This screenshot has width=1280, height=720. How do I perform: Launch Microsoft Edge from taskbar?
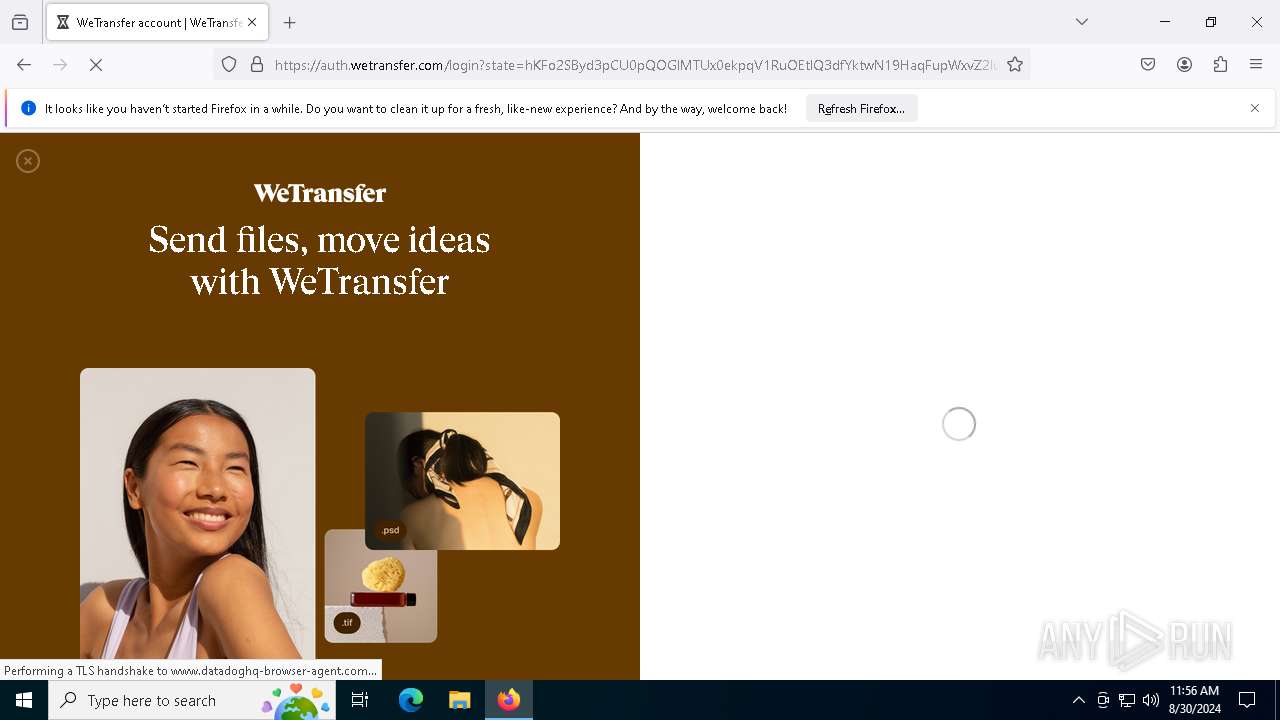(411, 700)
